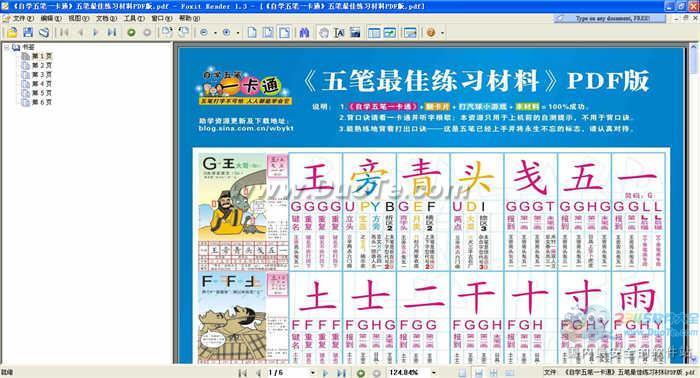Save the document using the floppy disk icon
Screen dimensions: 700x378
[28, 32]
